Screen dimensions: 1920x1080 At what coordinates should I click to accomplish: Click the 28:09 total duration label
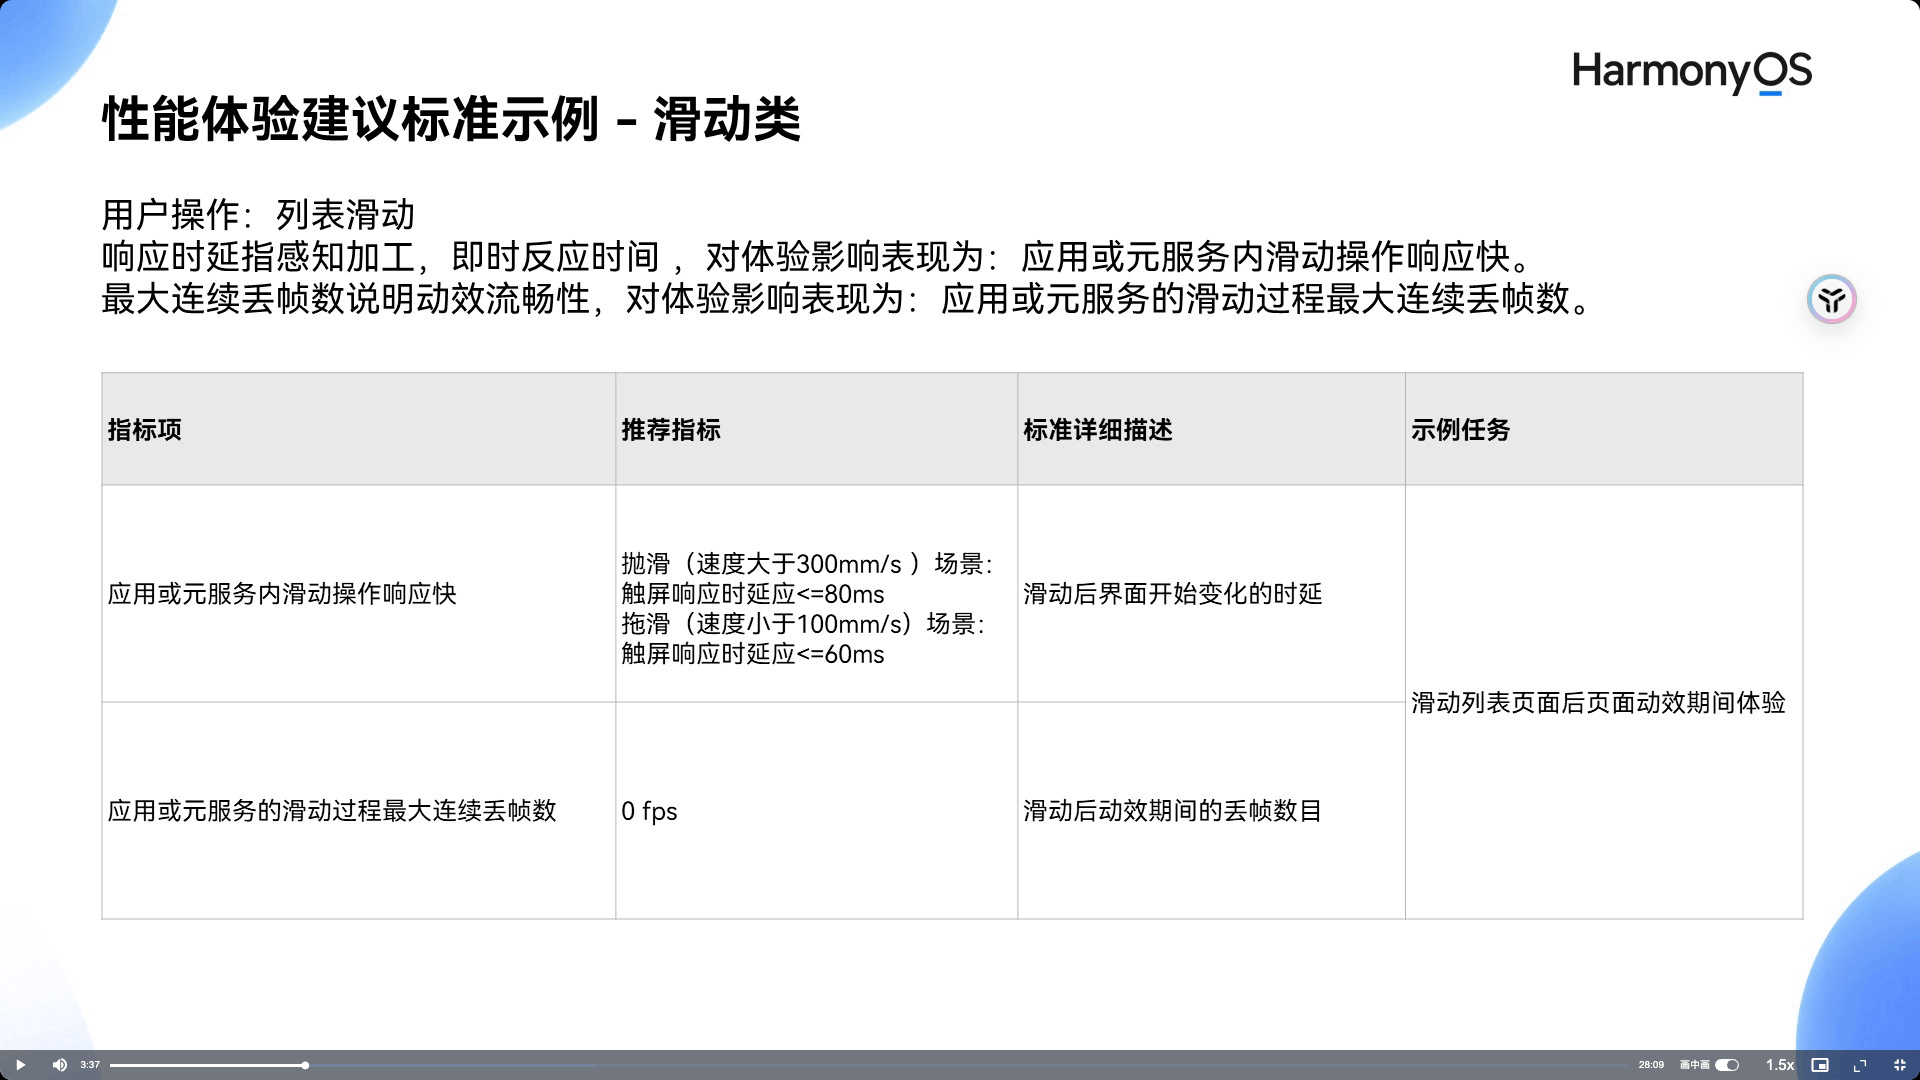pyautogui.click(x=1651, y=1065)
